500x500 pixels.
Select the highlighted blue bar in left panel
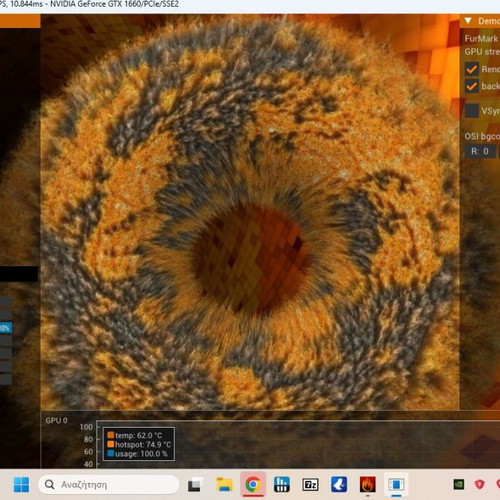click(x=6, y=328)
